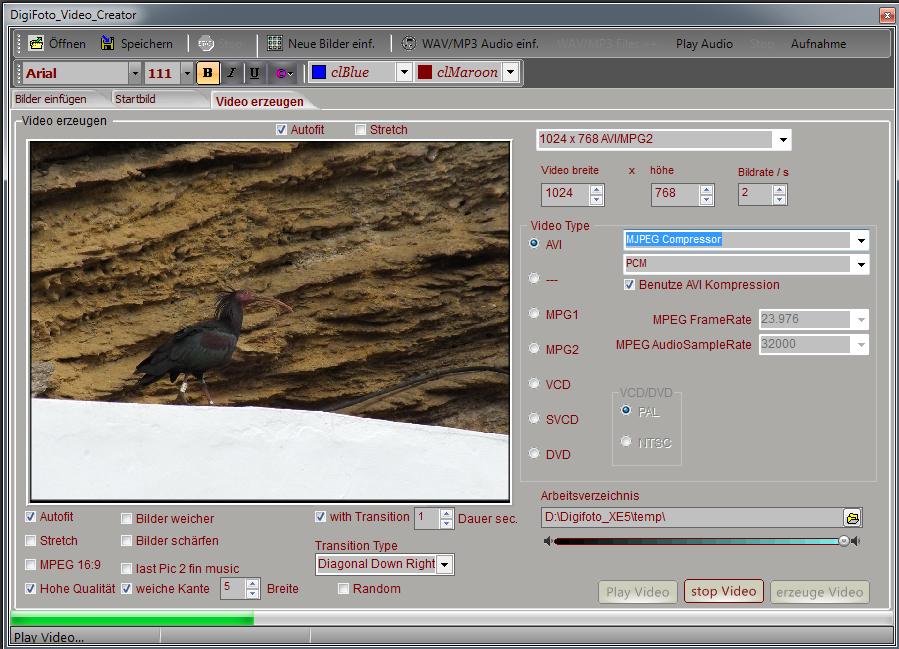Select the DVD video type radio button
Screen dimensions: 899x649
point(534,454)
